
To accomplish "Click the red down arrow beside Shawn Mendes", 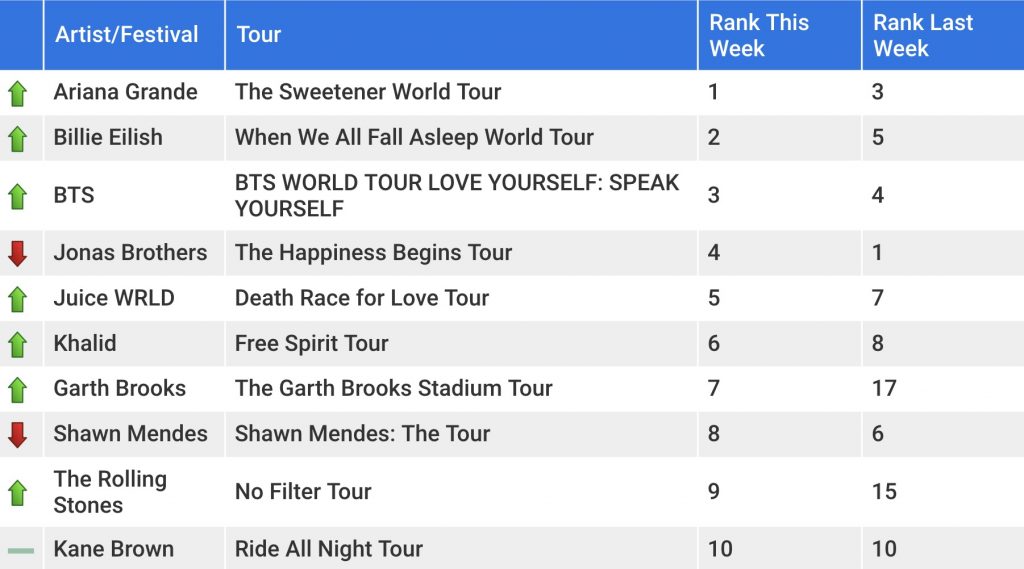I will click(x=18, y=434).
